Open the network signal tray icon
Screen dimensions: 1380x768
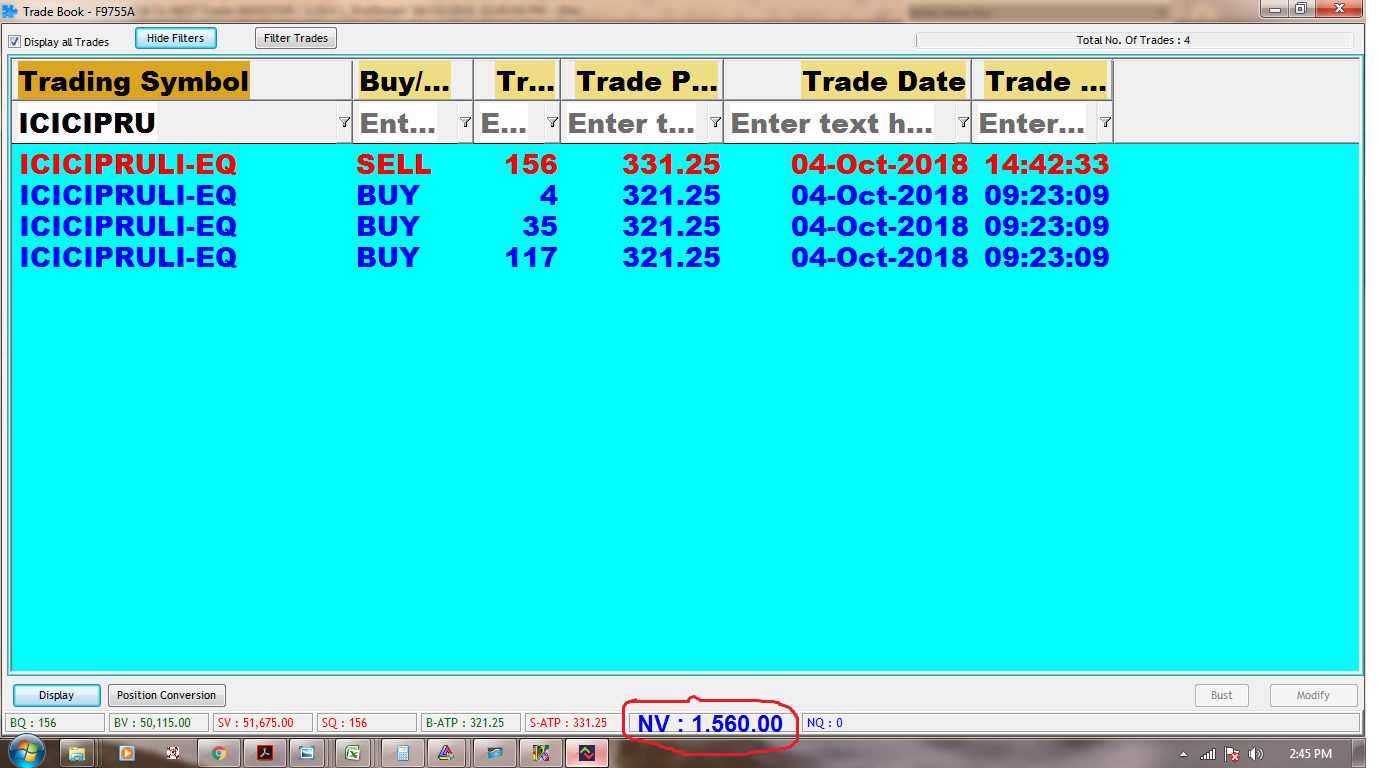(1208, 754)
